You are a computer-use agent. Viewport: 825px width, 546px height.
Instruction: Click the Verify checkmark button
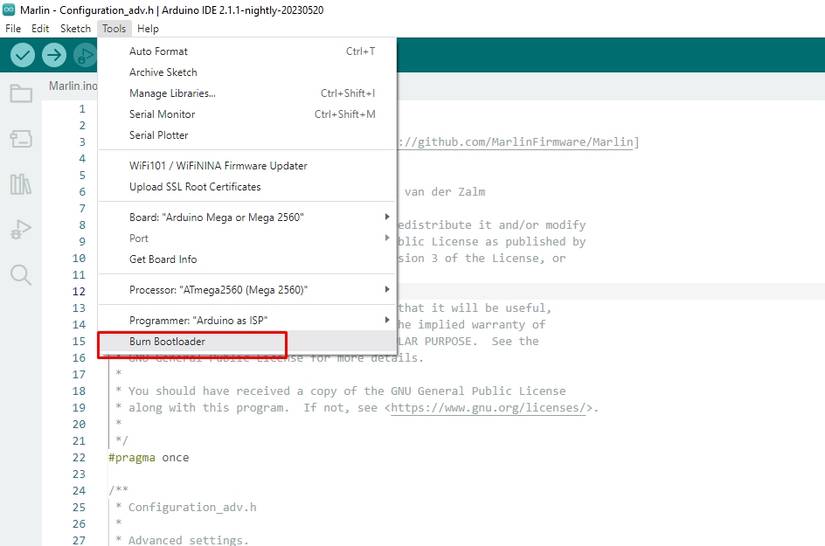pyautogui.click(x=23, y=55)
